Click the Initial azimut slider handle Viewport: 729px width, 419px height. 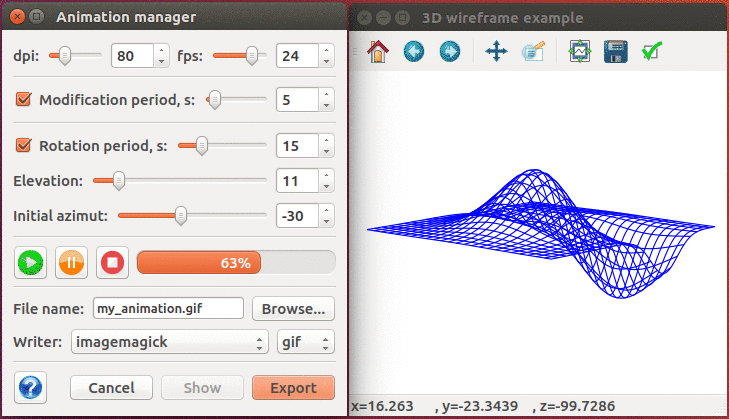point(181,216)
